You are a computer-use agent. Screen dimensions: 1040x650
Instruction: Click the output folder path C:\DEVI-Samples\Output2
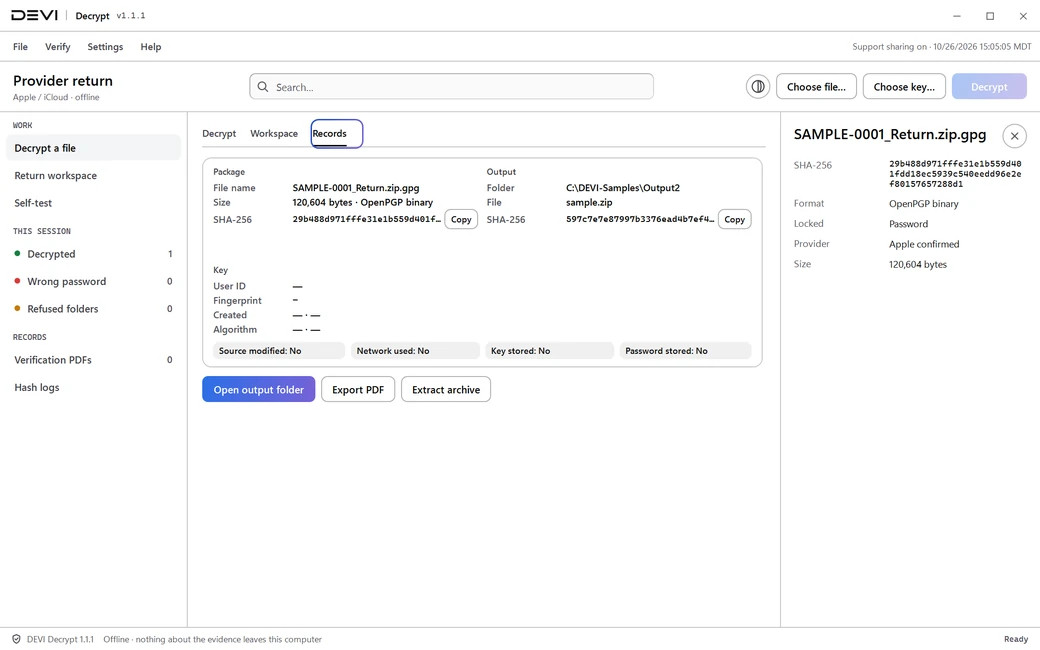[x=623, y=188]
